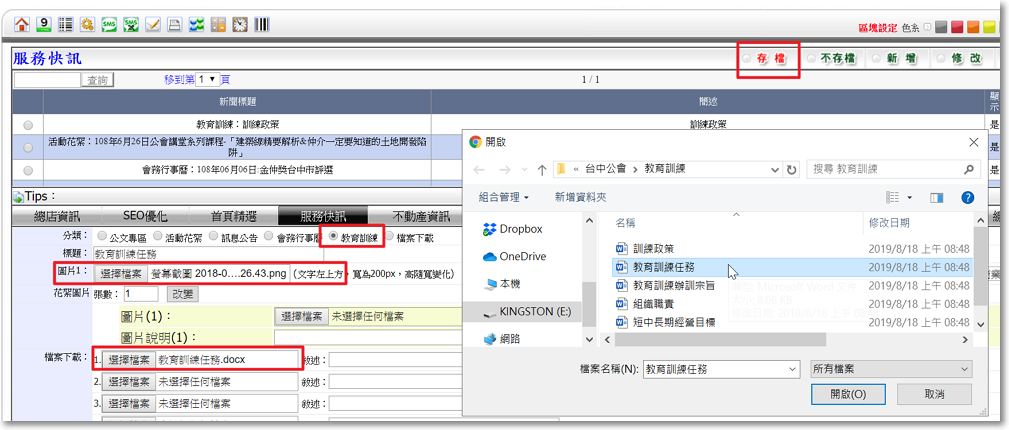
Task: Click the blue help icon in file dialog
Action: [x=967, y=198]
